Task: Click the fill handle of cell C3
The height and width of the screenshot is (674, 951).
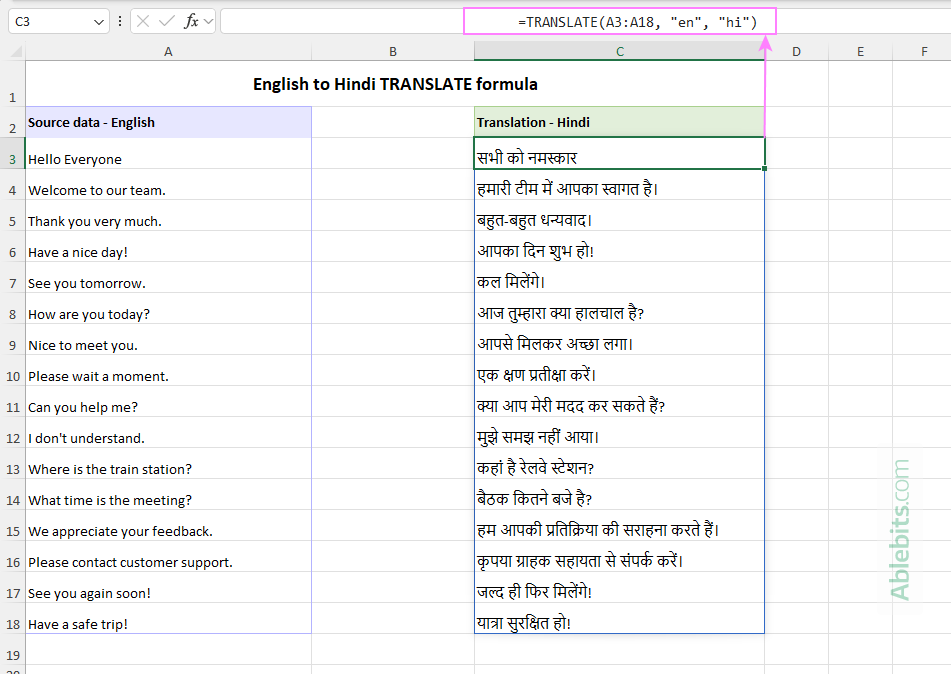Action: [764, 168]
